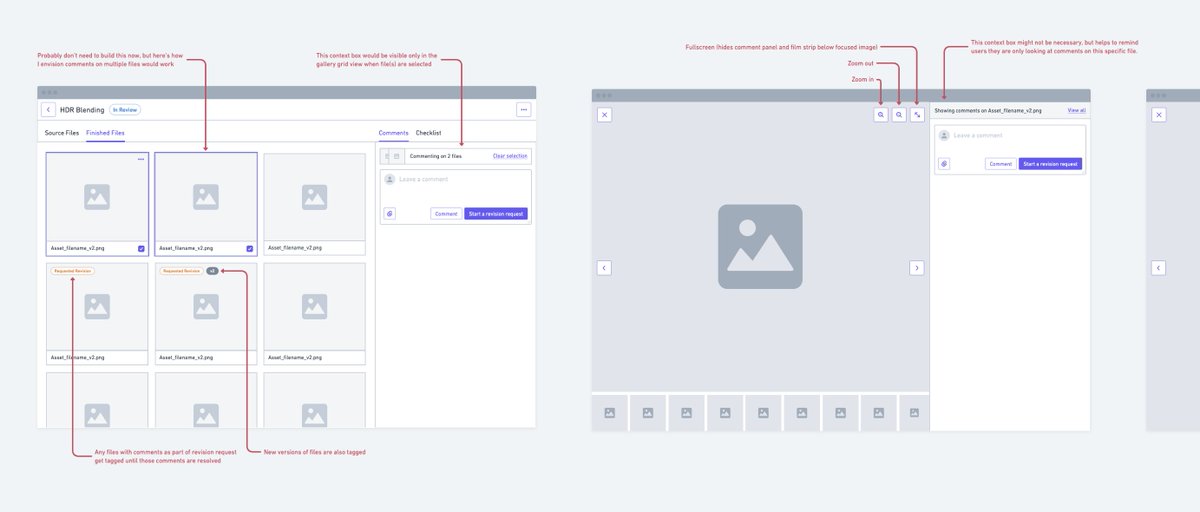1200x512 pixels.
Task: Zoom out of the focused image
Action: (899, 115)
